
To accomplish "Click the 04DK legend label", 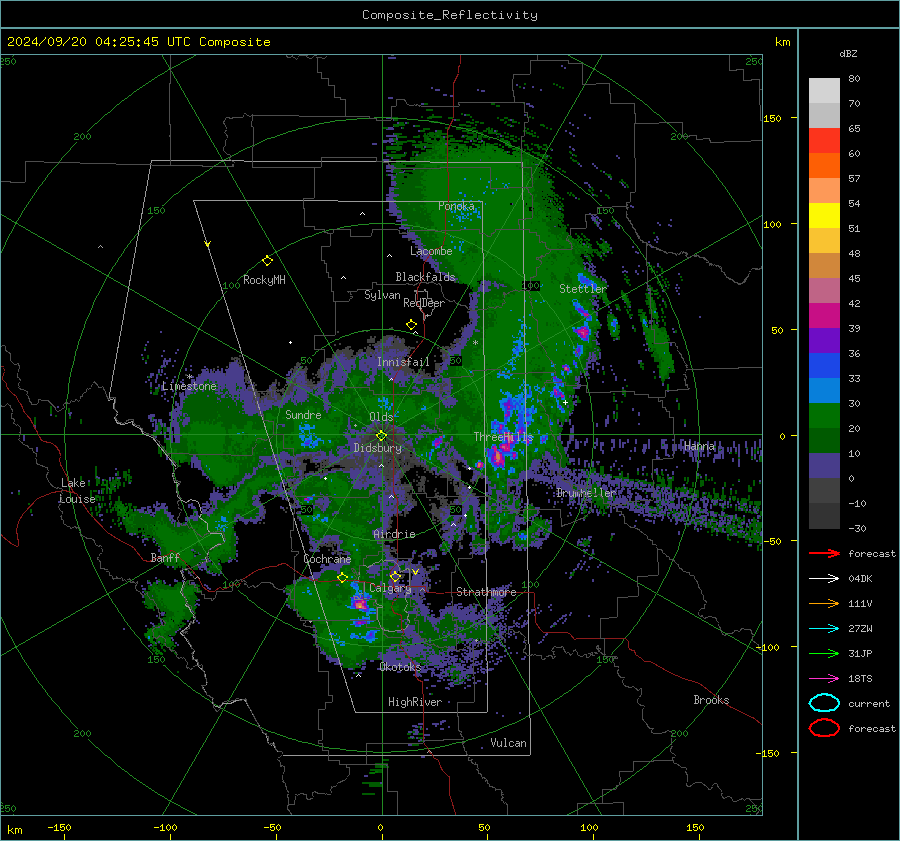I will point(860,579).
